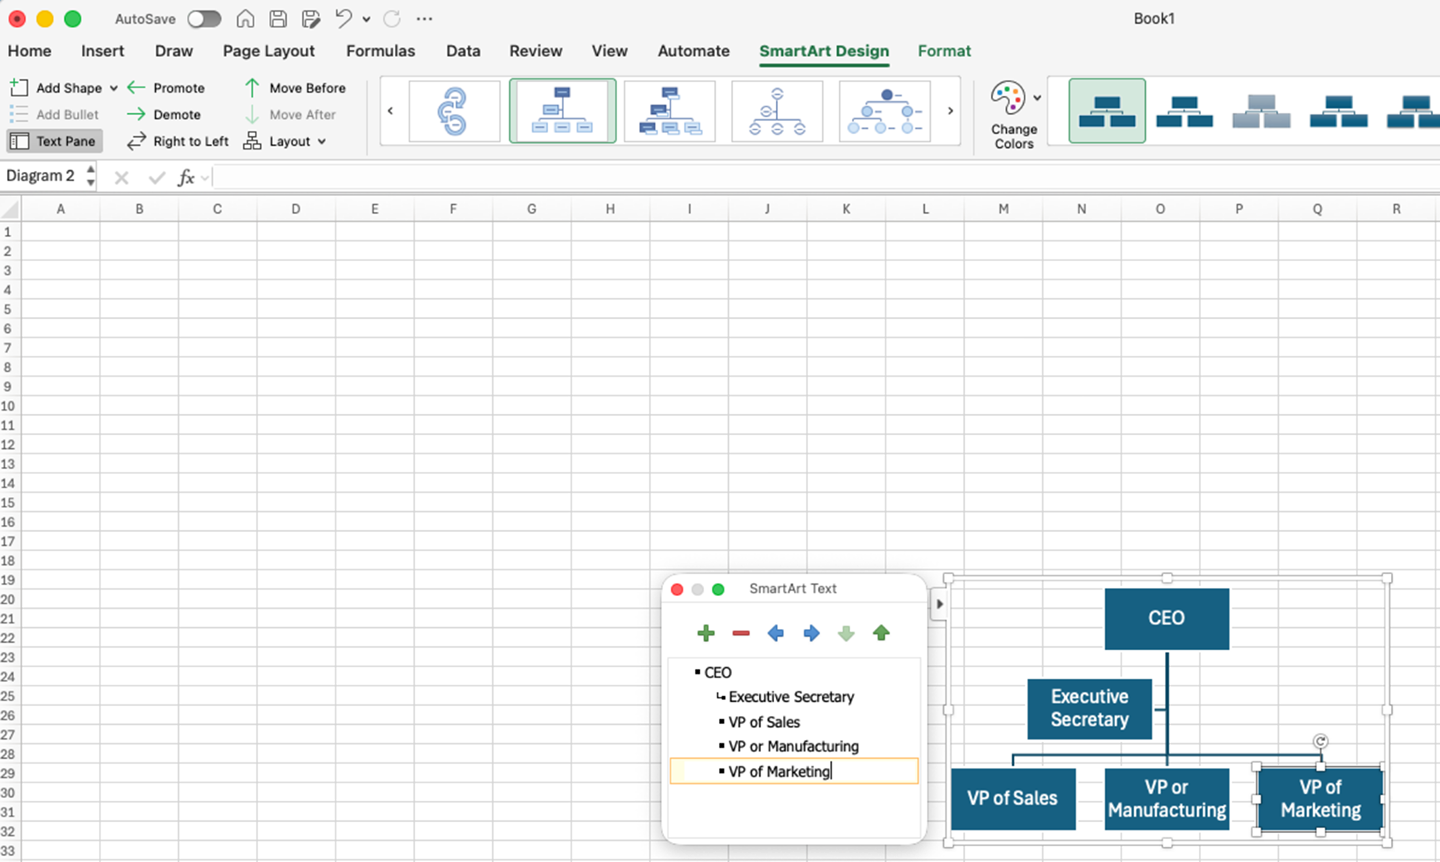Click the red minus icon in SmartArt Text
Screen dimensions: 1440x862
(x=741, y=633)
